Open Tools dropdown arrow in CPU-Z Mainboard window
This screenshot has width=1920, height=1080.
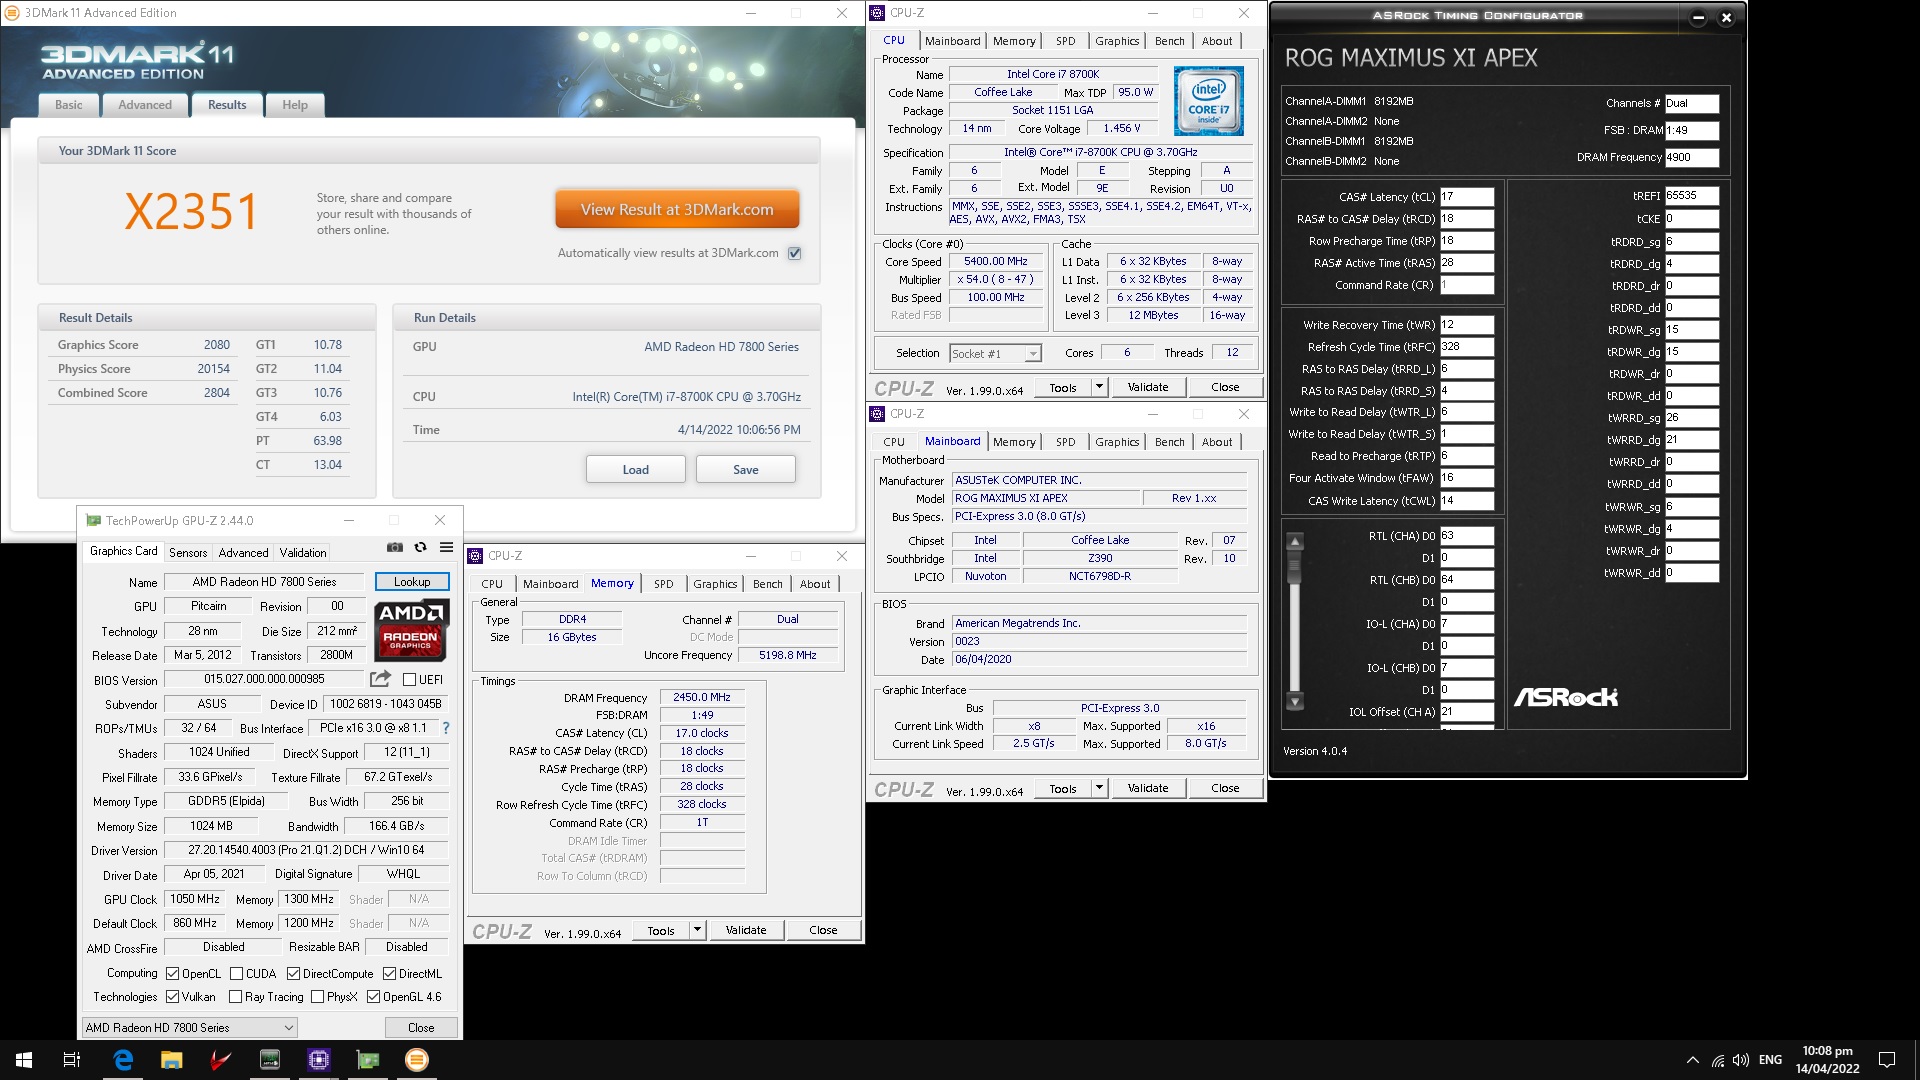click(1099, 788)
